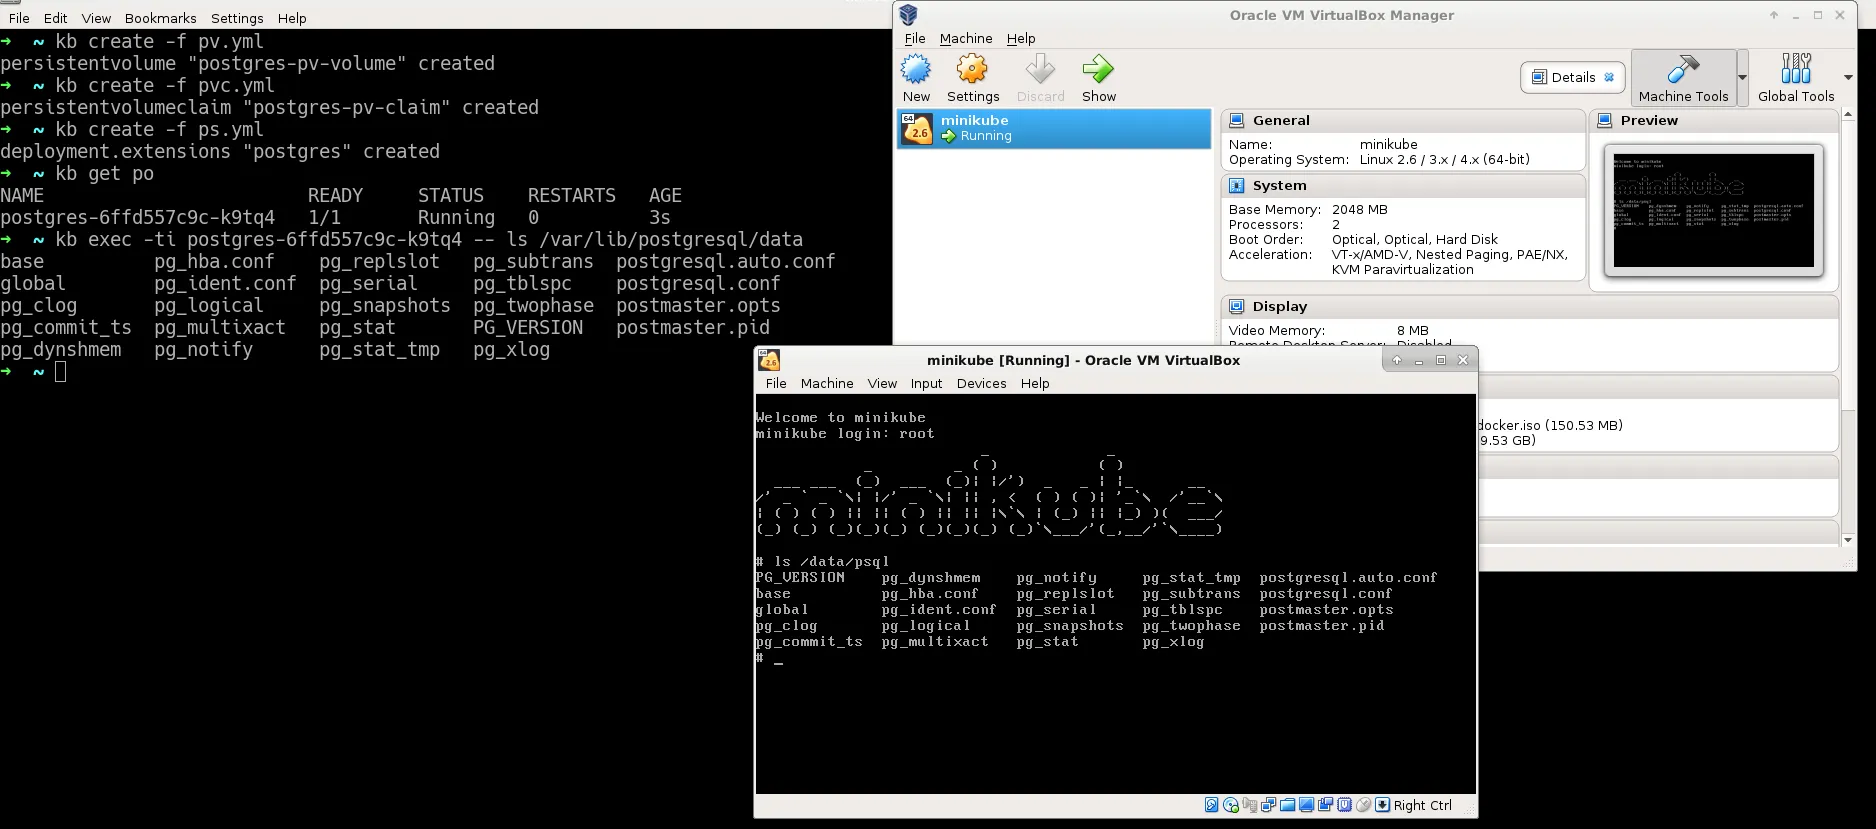Click the Display section header

(x=1529, y=307)
